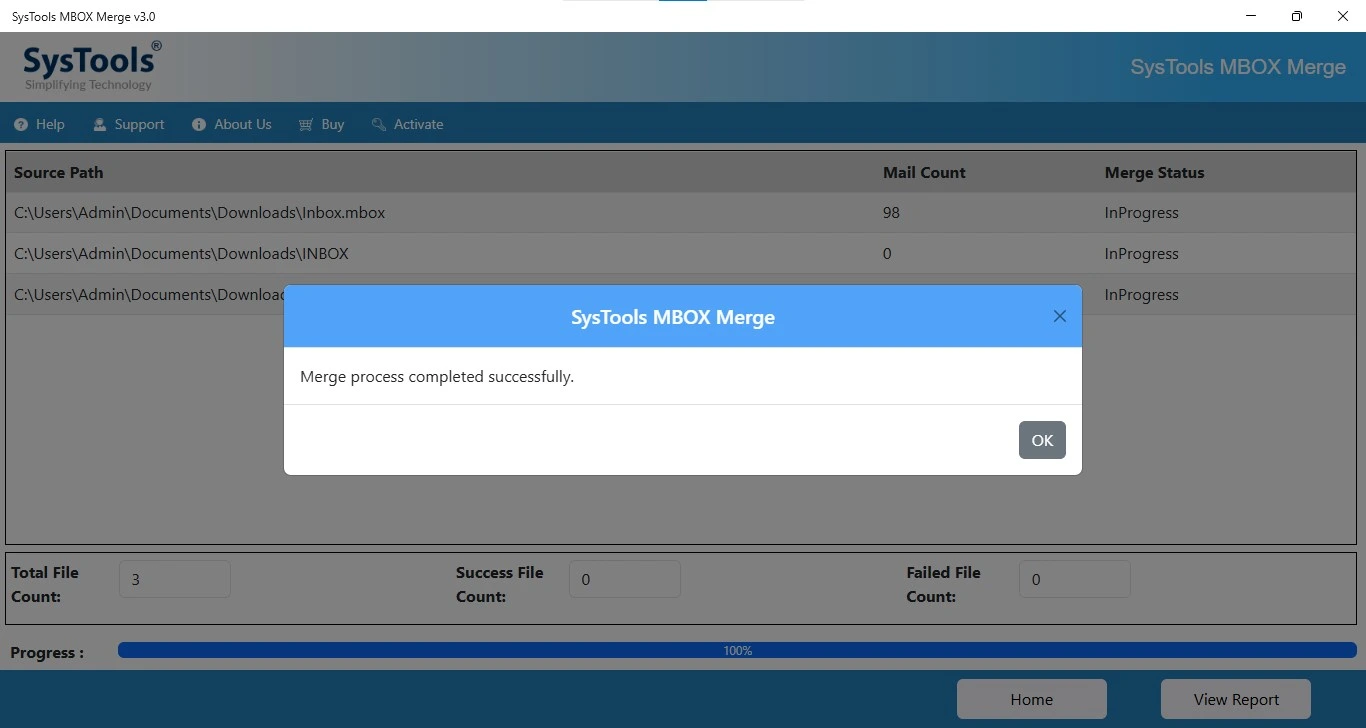
Task: Click mail count 0 for INBOX row
Action: point(887,254)
